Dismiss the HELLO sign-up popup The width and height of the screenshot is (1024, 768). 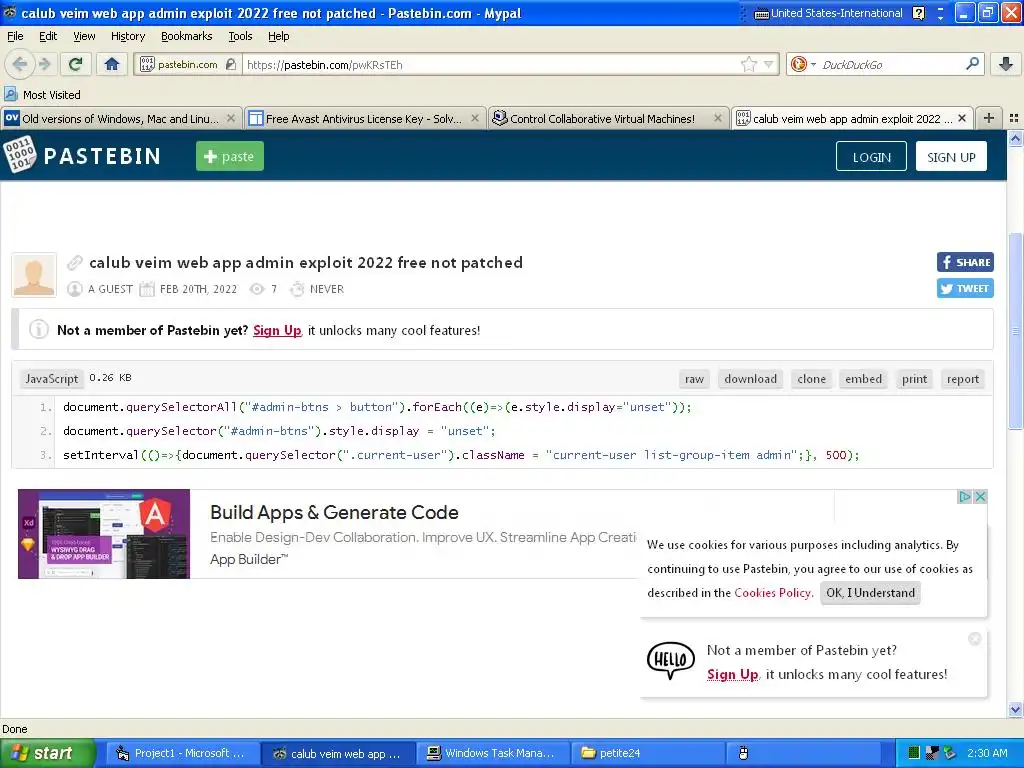coord(974,639)
